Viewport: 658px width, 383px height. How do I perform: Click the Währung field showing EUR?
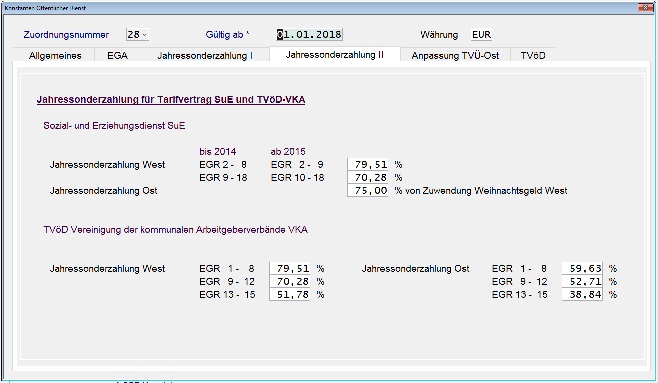pos(481,34)
